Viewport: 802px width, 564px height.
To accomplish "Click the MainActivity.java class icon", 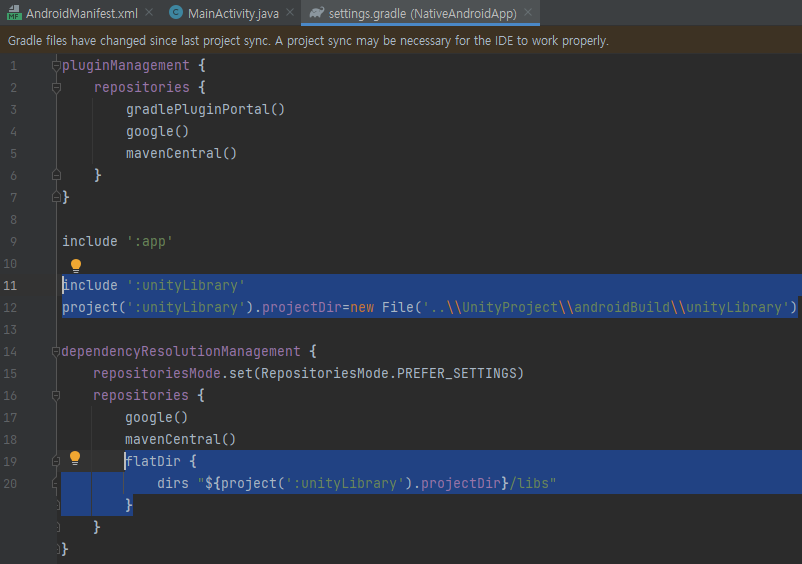I will (176, 13).
